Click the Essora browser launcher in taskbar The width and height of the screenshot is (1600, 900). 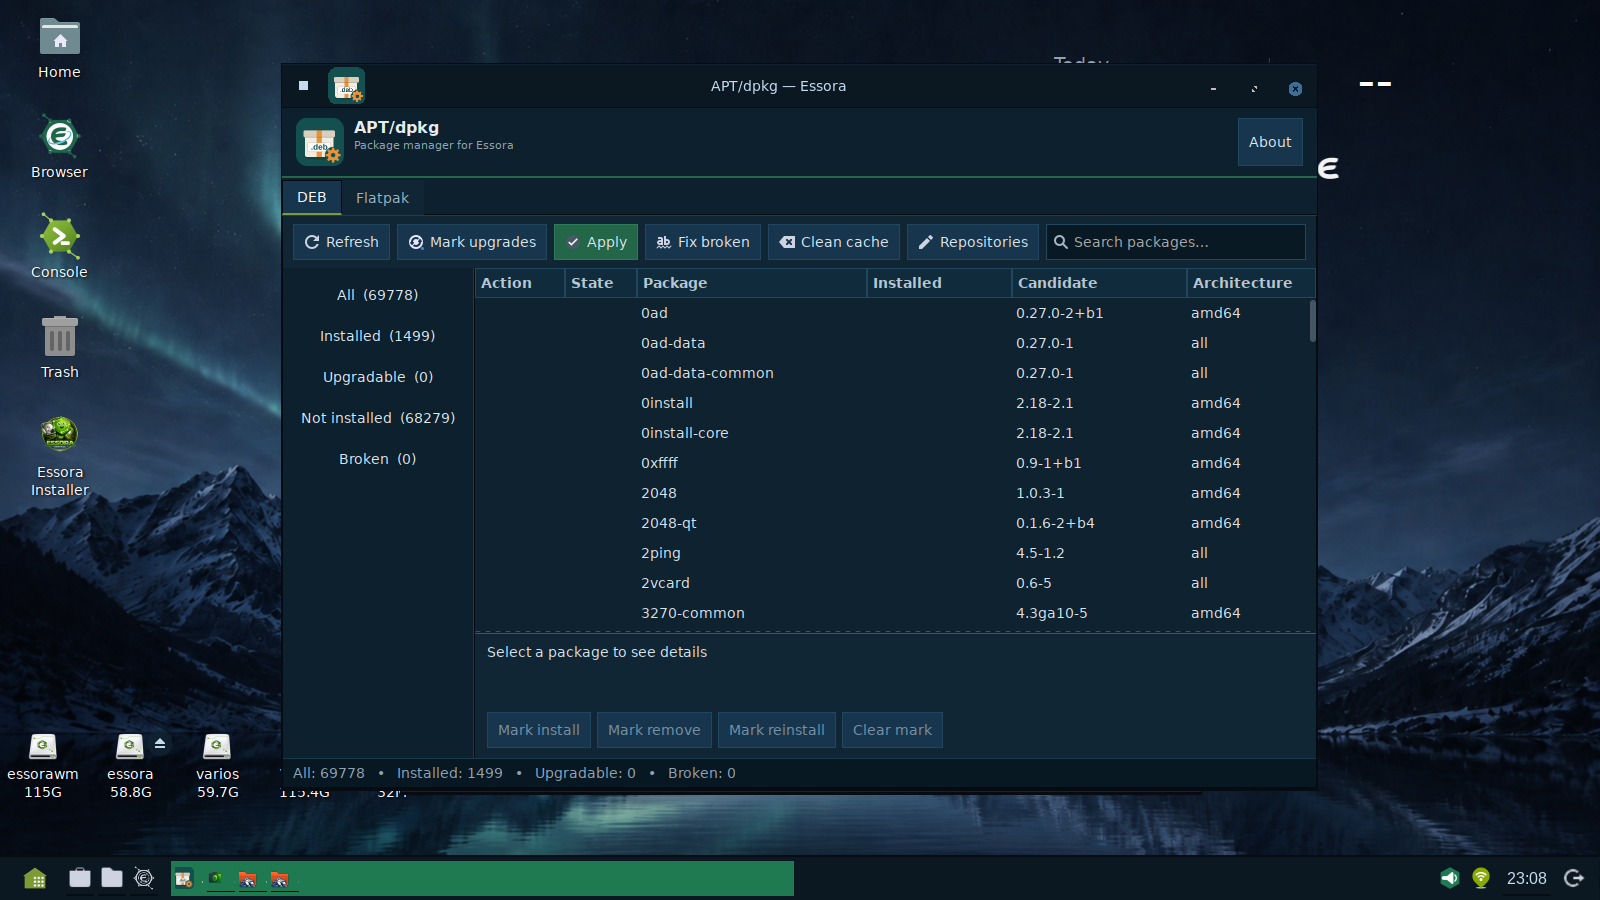point(144,878)
